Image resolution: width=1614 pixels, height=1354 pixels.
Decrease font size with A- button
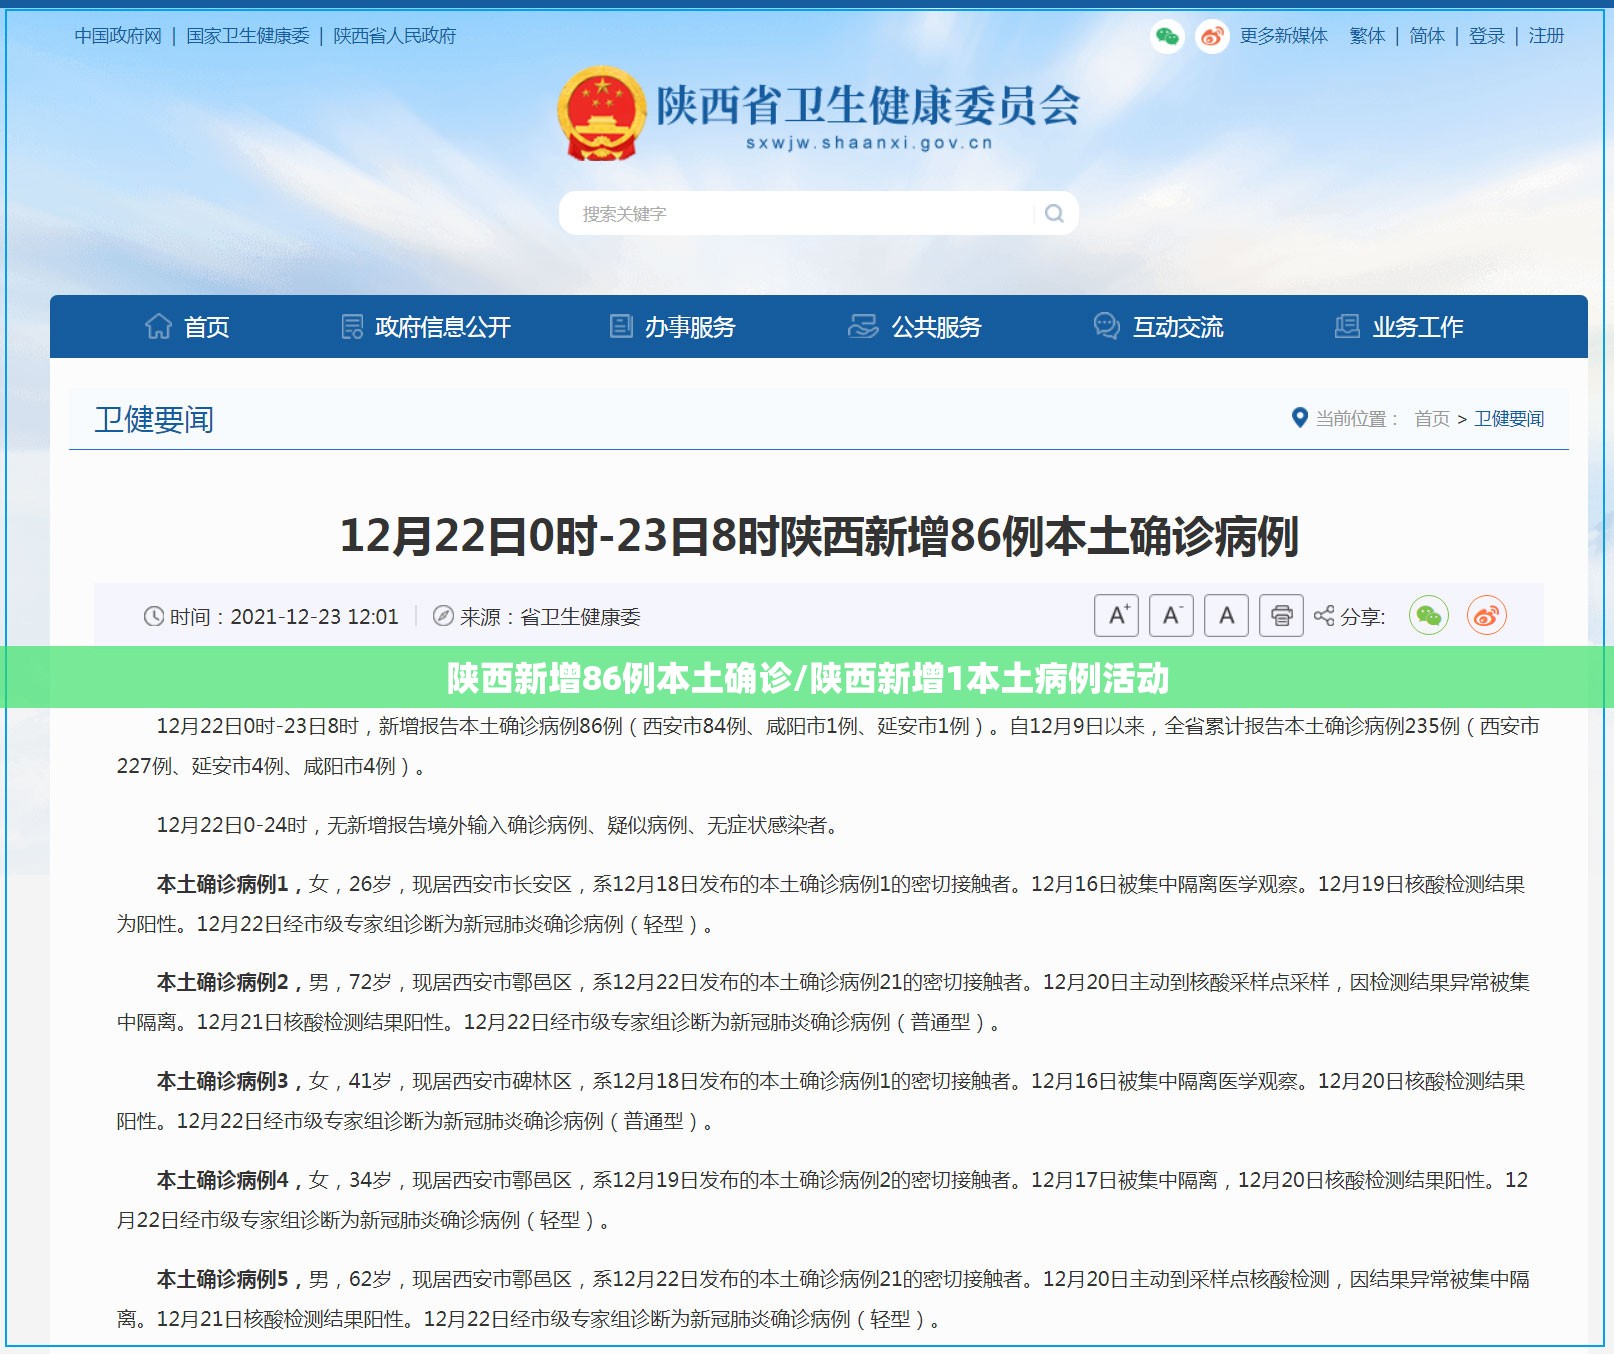tap(1171, 615)
